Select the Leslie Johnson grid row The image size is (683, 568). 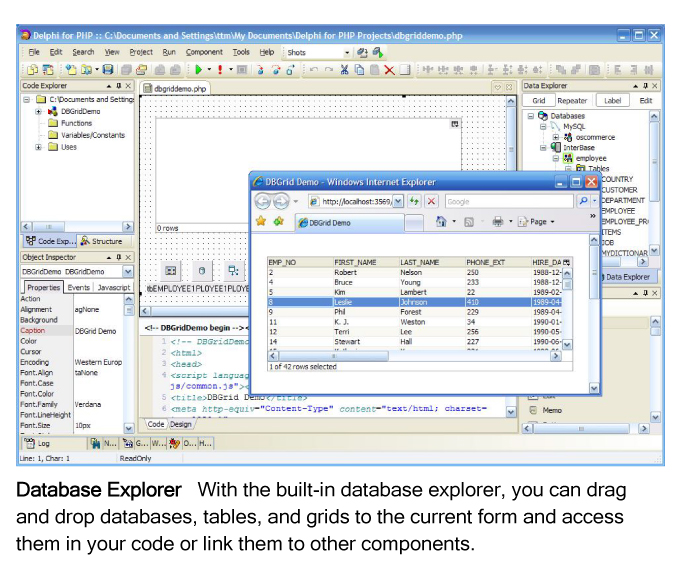click(x=415, y=302)
